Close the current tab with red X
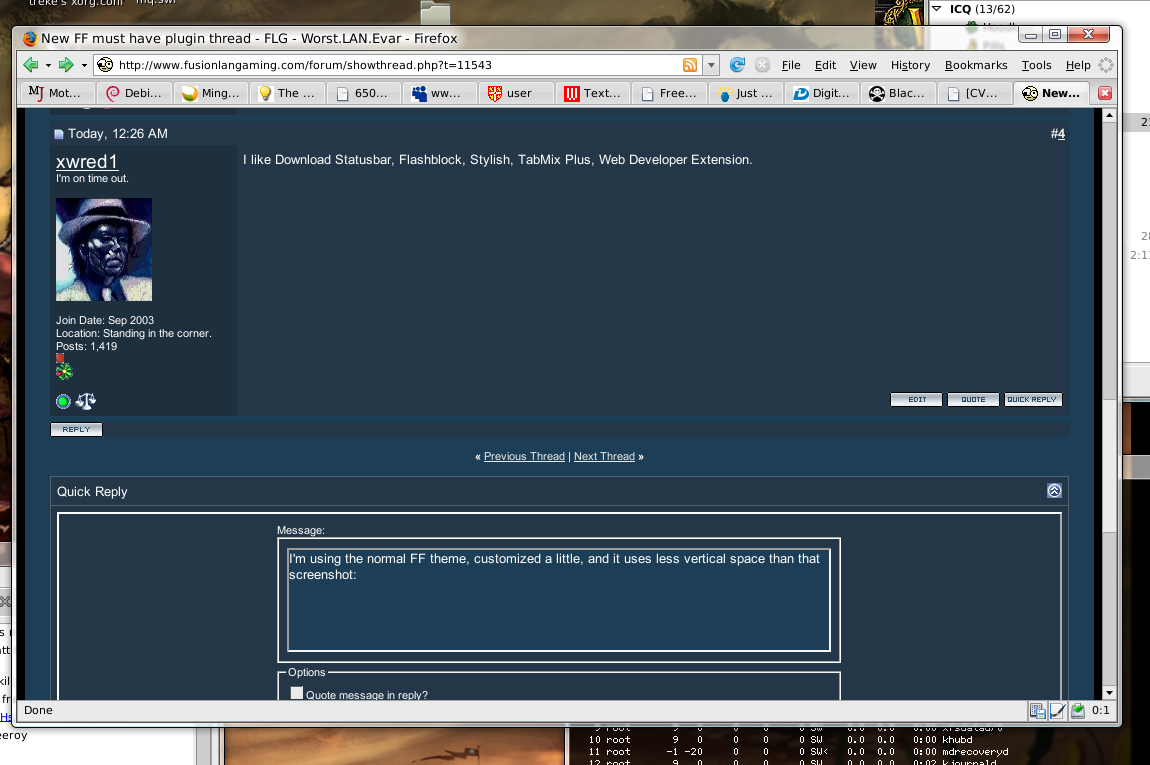 click(1105, 93)
